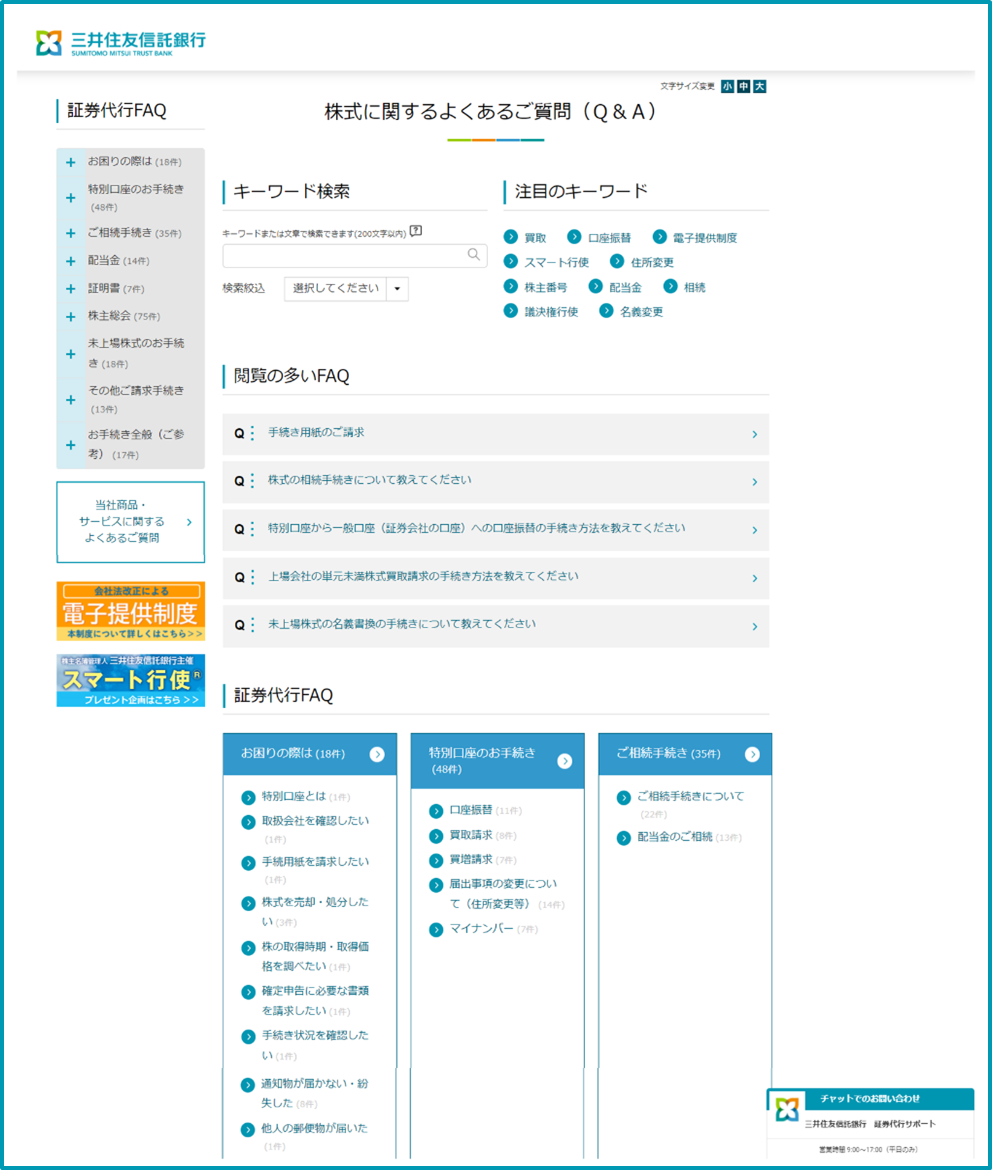Click the magnifying glass search icon
This screenshot has height=1170, width=992.
click(x=472, y=255)
